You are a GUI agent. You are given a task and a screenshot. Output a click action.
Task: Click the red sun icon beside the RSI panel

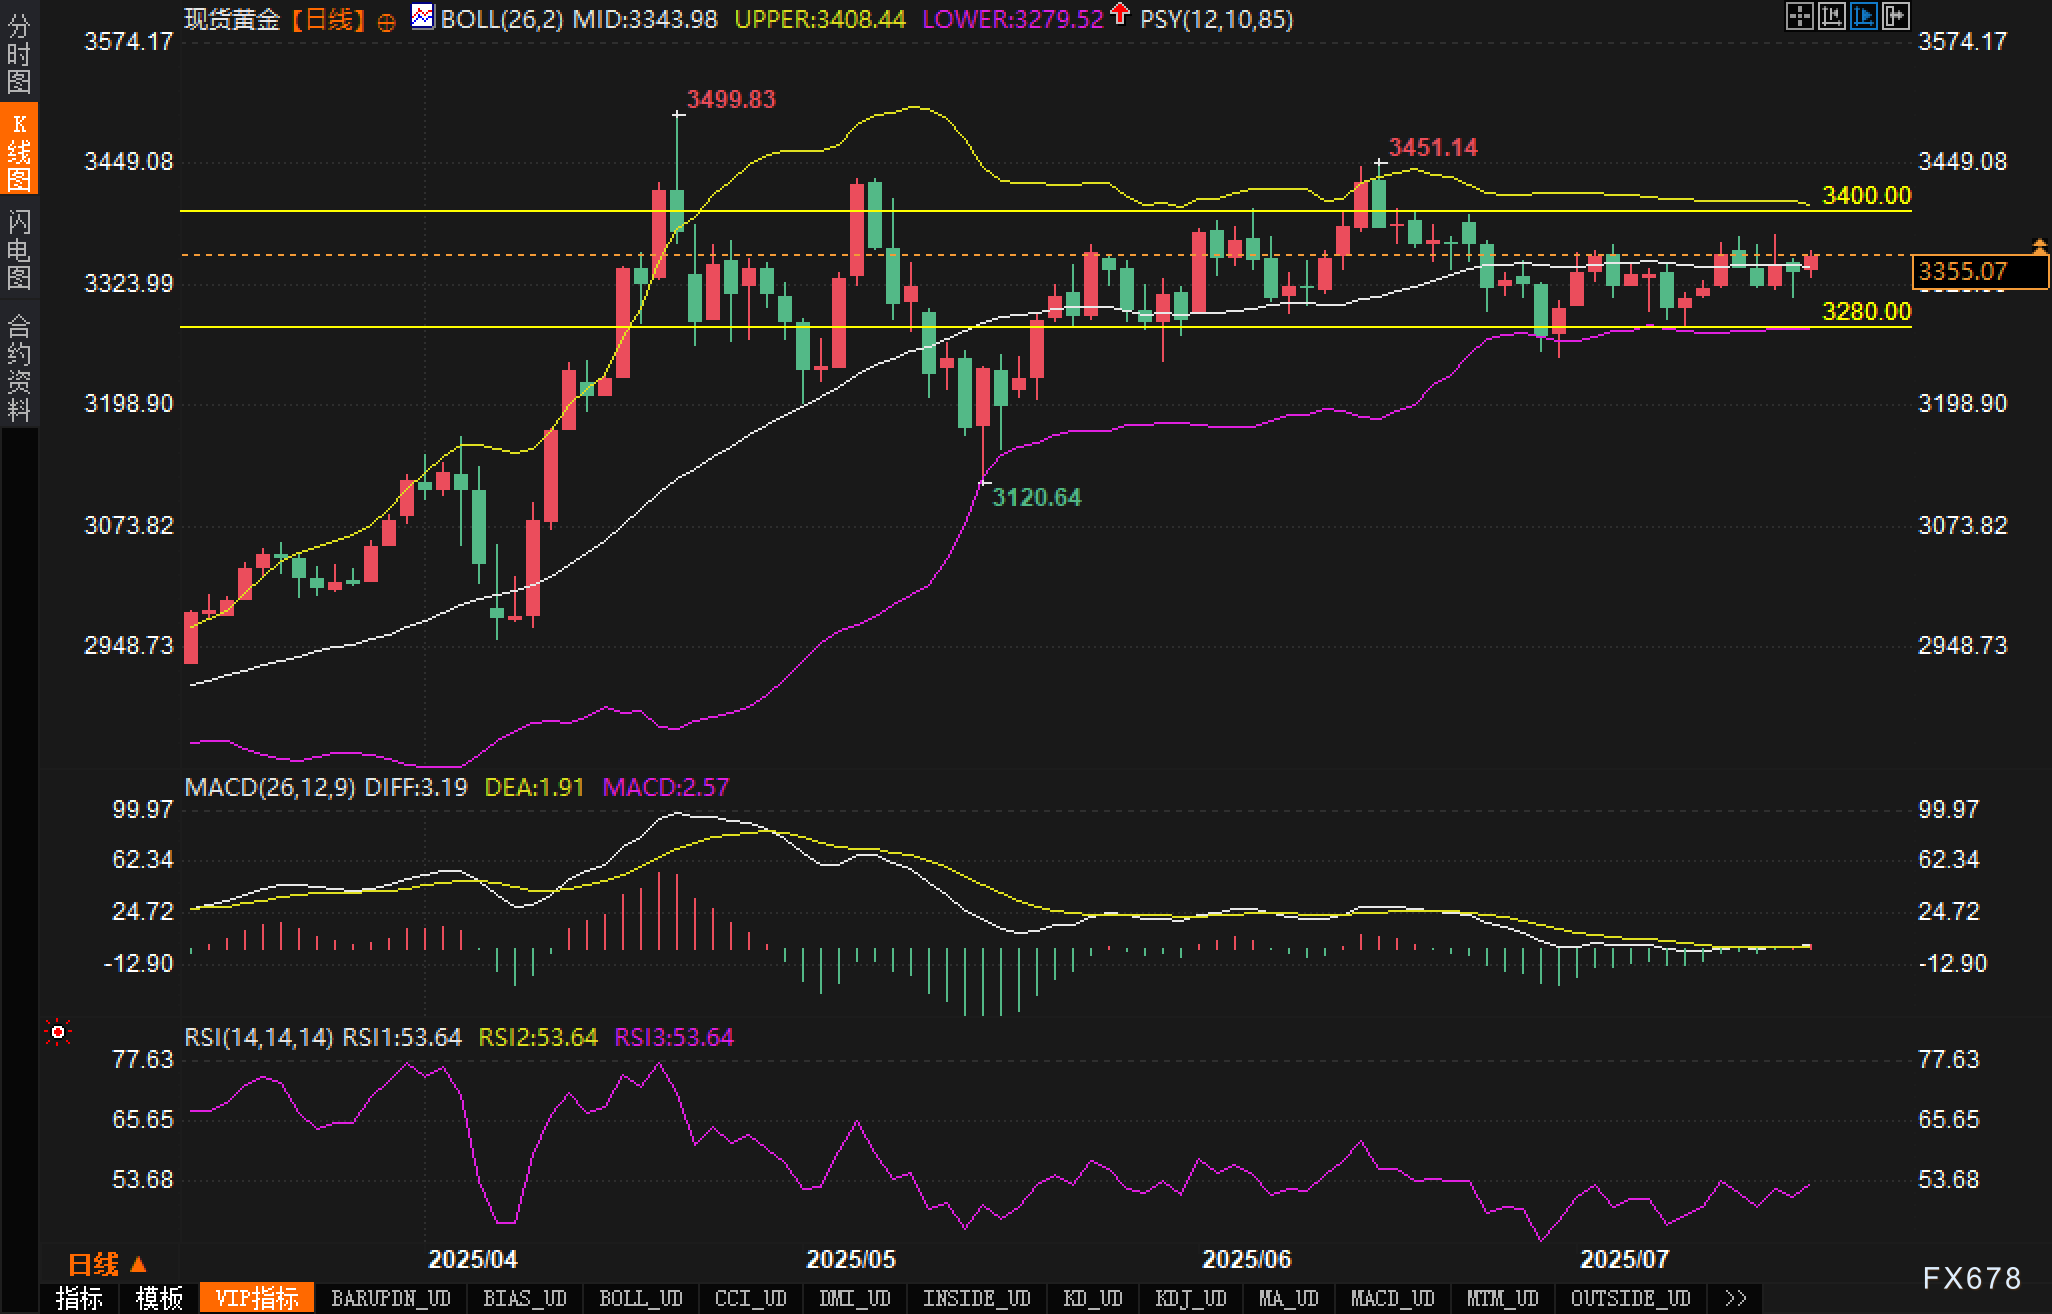(x=59, y=1032)
